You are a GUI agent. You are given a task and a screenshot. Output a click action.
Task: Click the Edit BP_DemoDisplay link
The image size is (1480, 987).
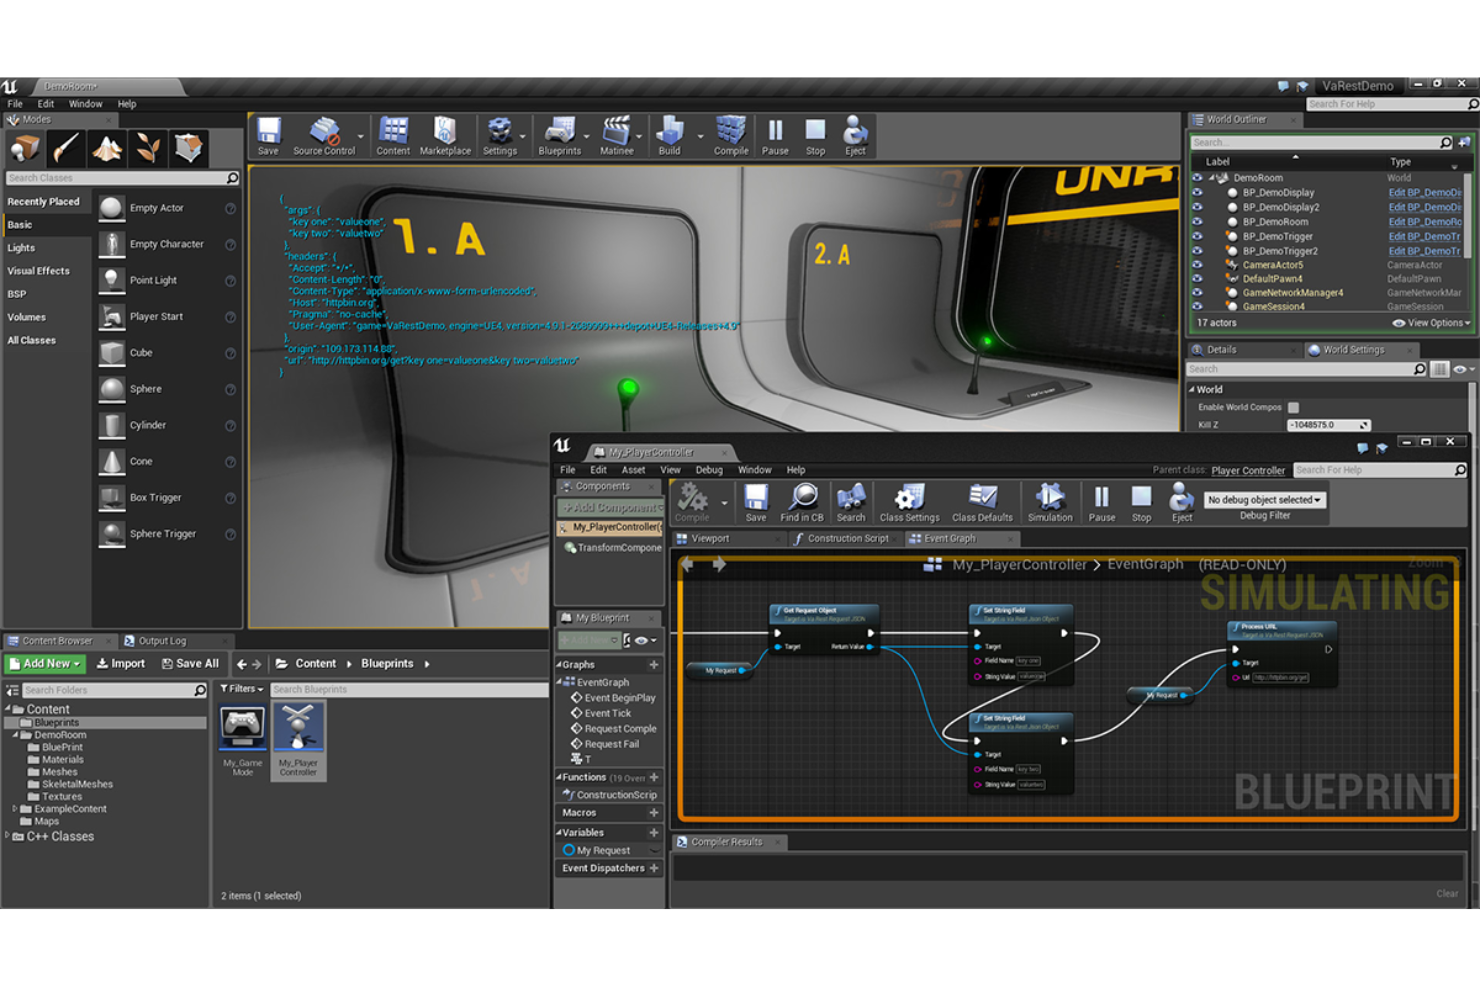pyautogui.click(x=1426, y=192)
